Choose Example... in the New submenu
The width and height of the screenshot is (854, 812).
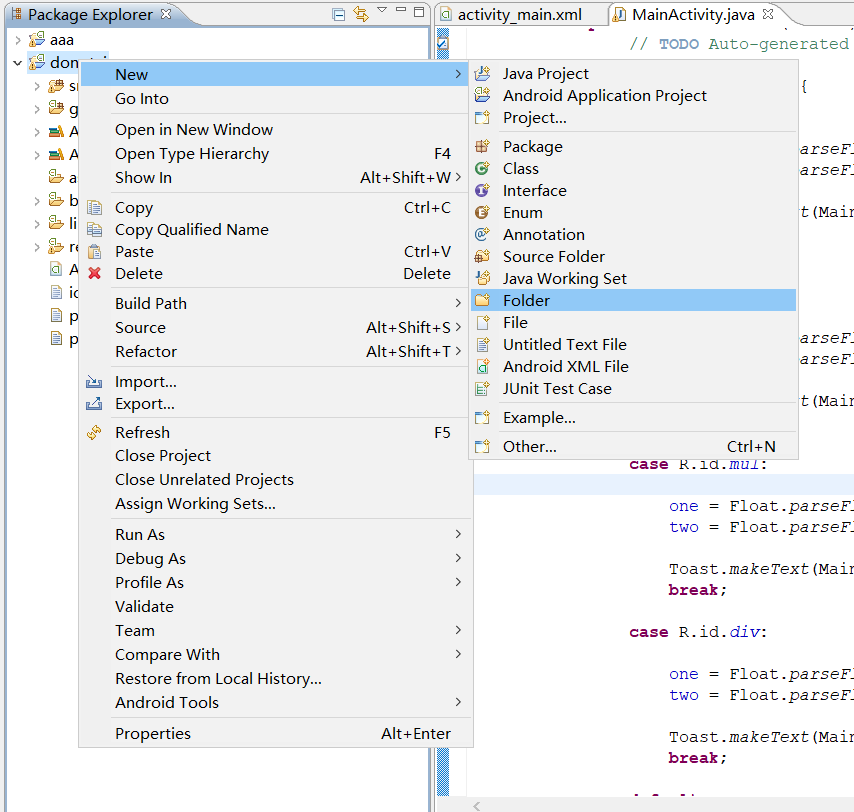[633, 418]
